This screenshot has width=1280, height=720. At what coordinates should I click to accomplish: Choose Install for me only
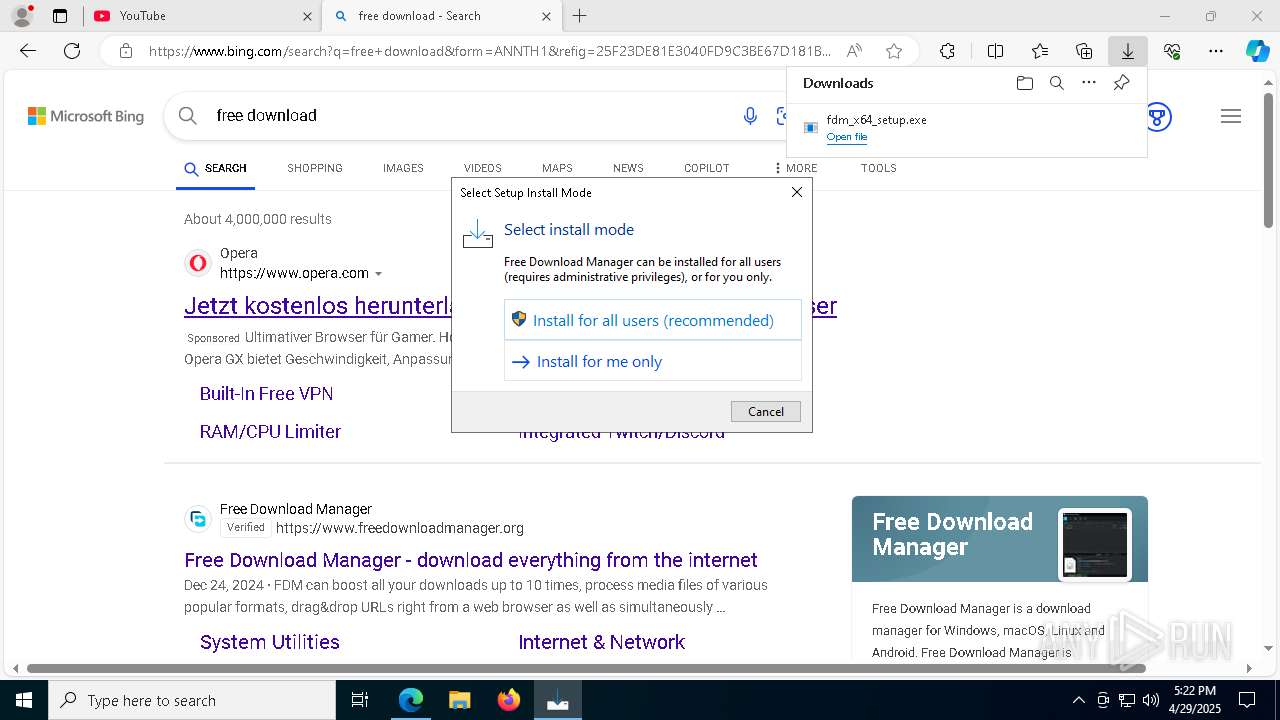tap(653, 361)
